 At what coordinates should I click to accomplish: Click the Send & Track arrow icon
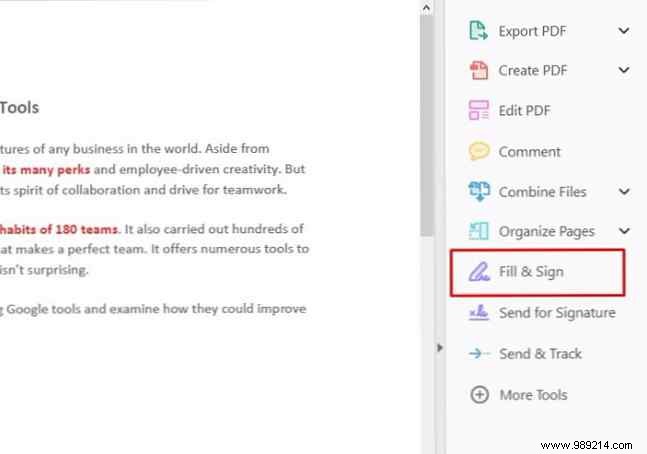[x=479, y=353]
